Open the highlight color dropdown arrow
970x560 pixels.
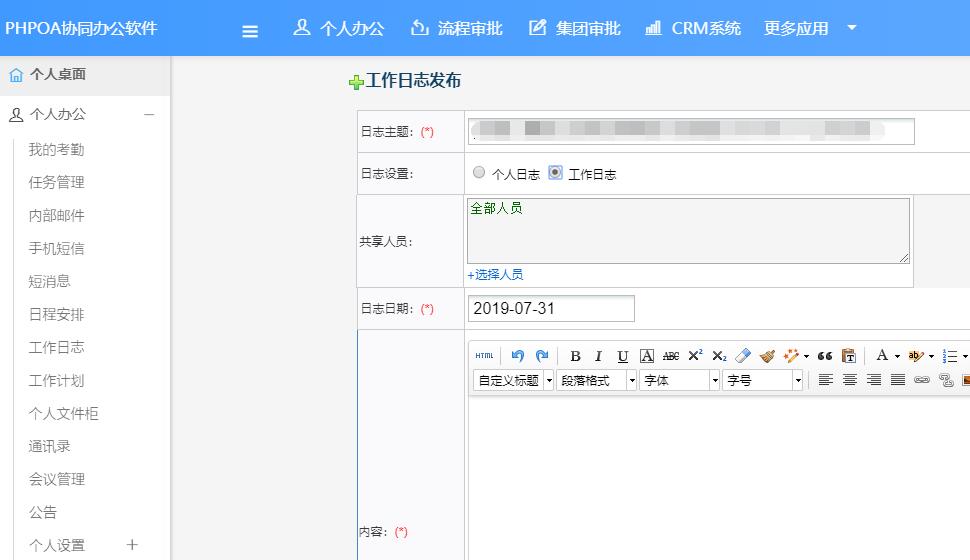tap(931, 356)
